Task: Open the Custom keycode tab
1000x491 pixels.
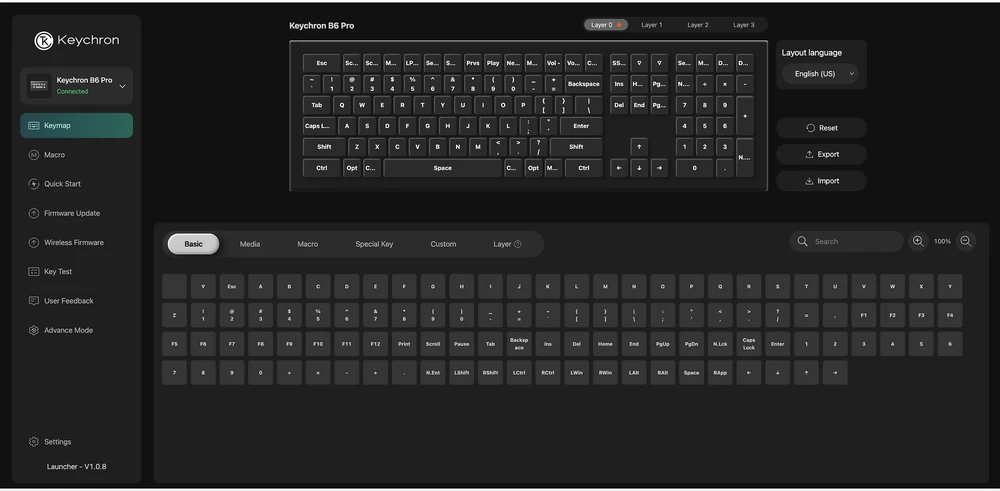Action: [x=443, y=244]
